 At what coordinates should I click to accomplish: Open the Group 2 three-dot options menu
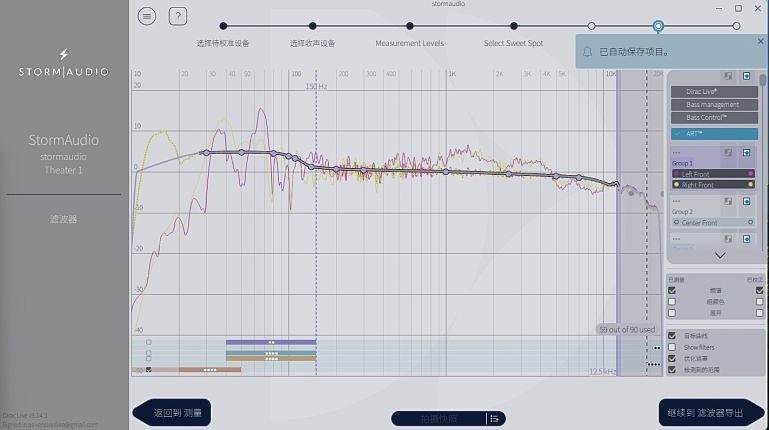[676, 201]
